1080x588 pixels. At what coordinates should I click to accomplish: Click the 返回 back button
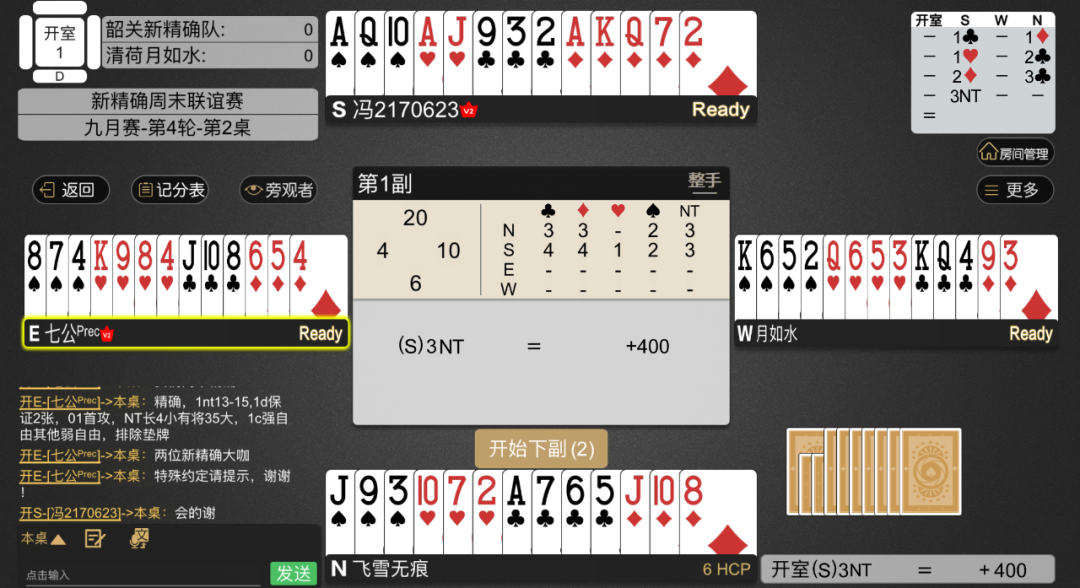tap(70, 189)
